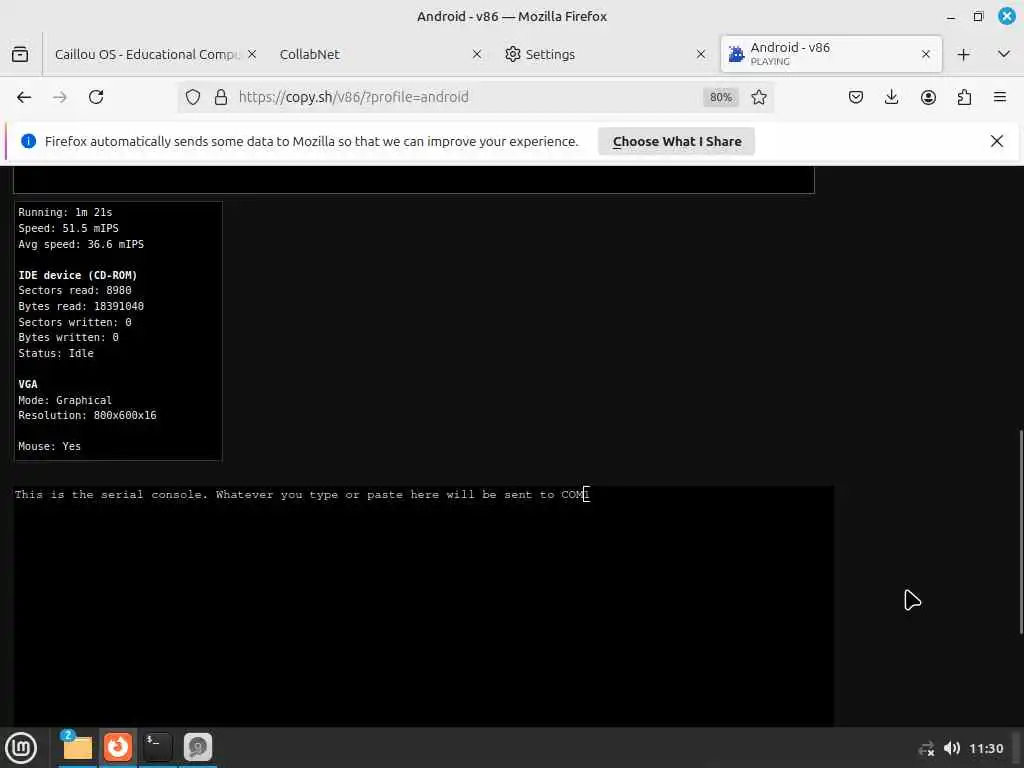Open the Firefox account menu
This screenshot has height=768, width=1024.
click(928, 97)
